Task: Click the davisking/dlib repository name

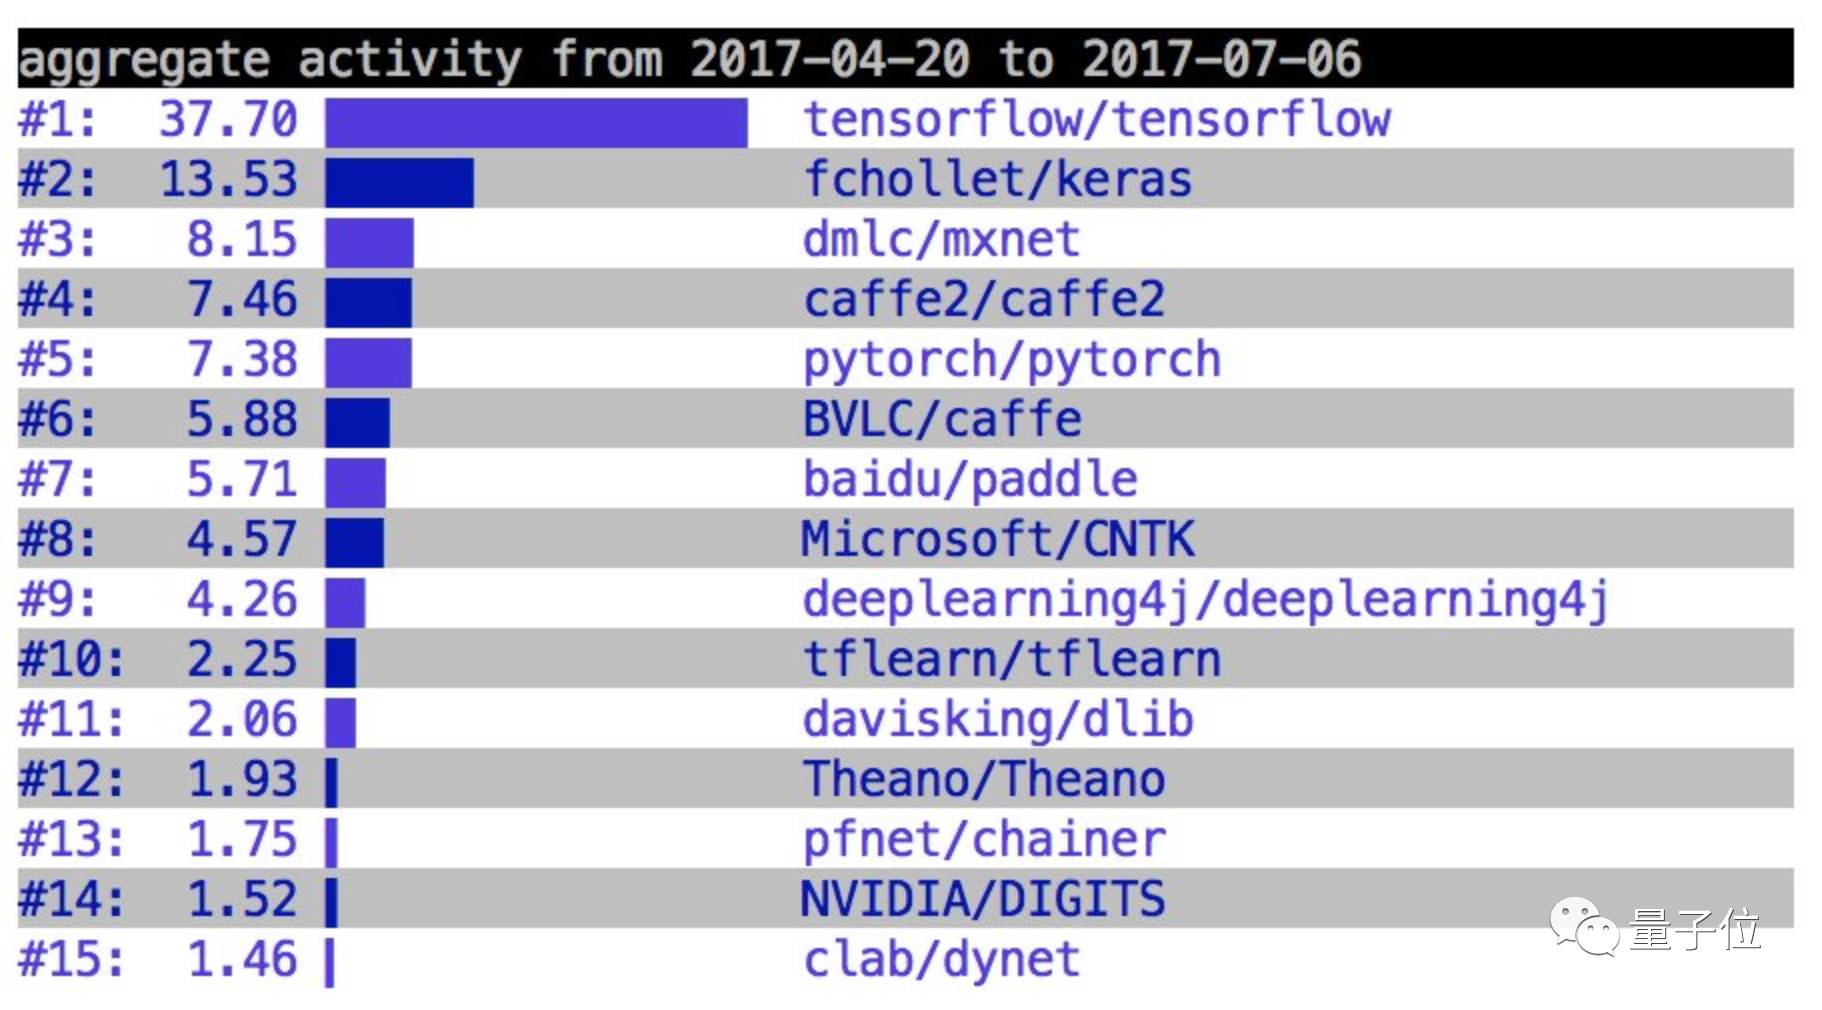Action: click(x=998, y=720)
